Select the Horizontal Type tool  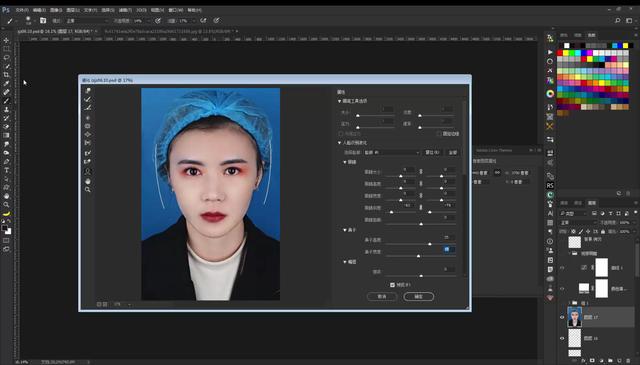click(x=6, y=170)
